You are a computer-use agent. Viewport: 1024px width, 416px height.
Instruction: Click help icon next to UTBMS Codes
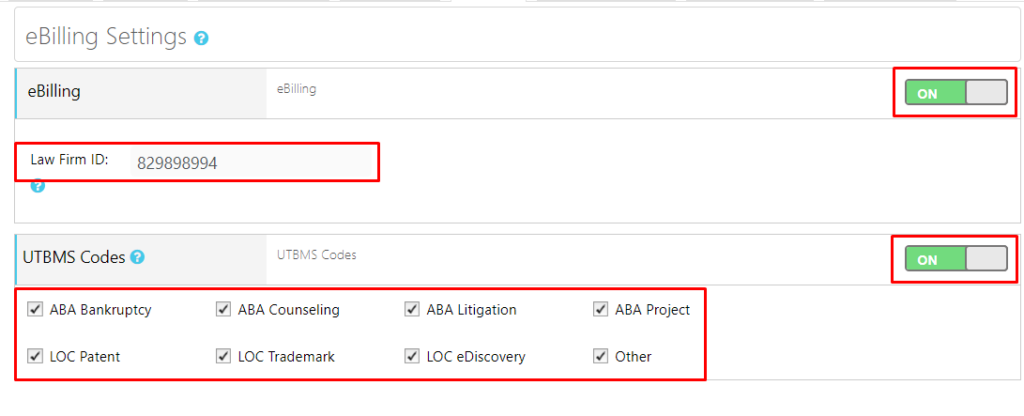[x=138, y=257]
